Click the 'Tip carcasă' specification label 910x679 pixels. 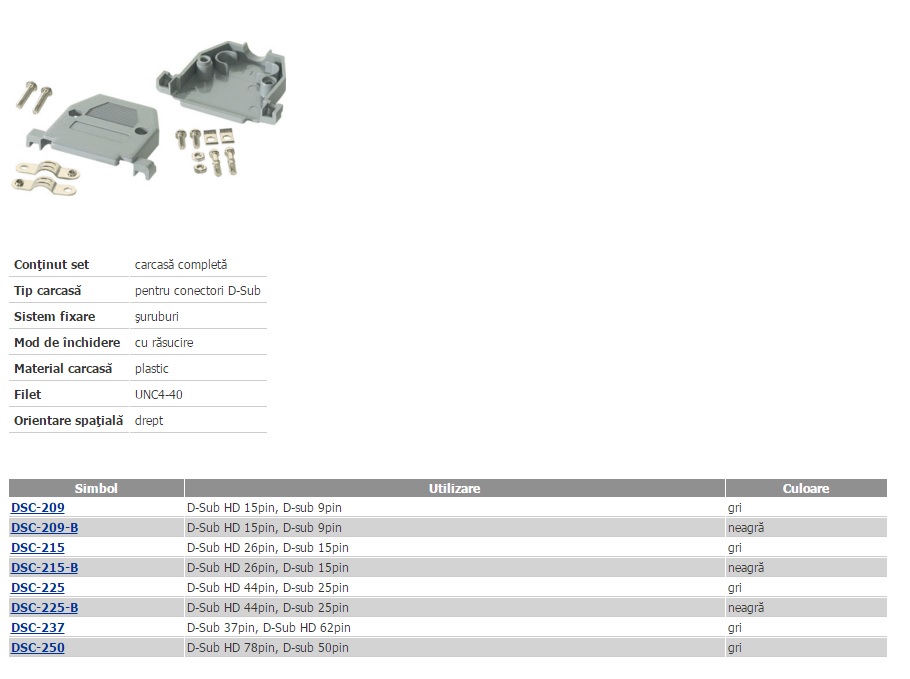click(x=47, y=291)
